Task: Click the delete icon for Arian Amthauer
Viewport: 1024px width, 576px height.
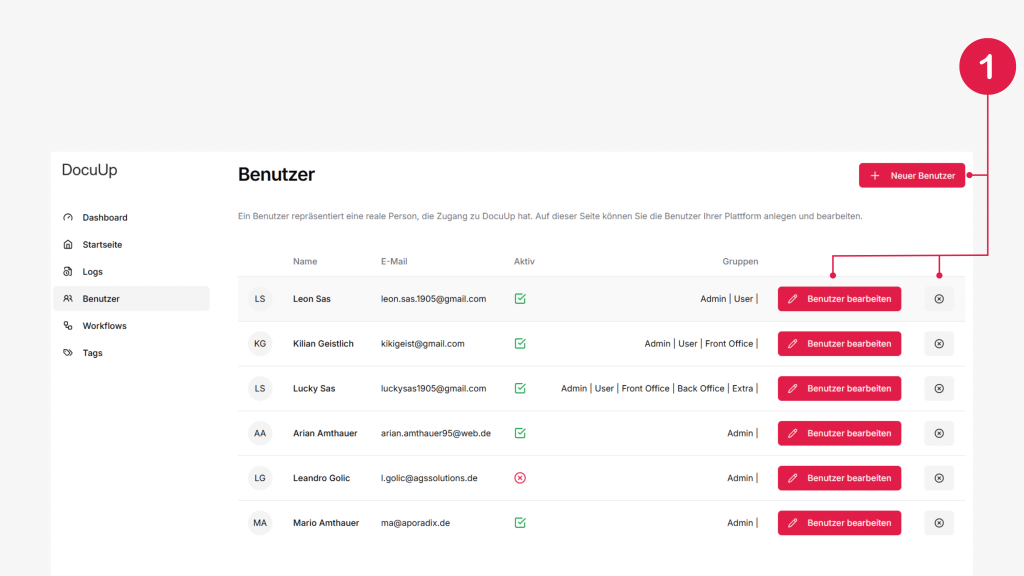Action: pyautogui.click(x=938, y=433)
